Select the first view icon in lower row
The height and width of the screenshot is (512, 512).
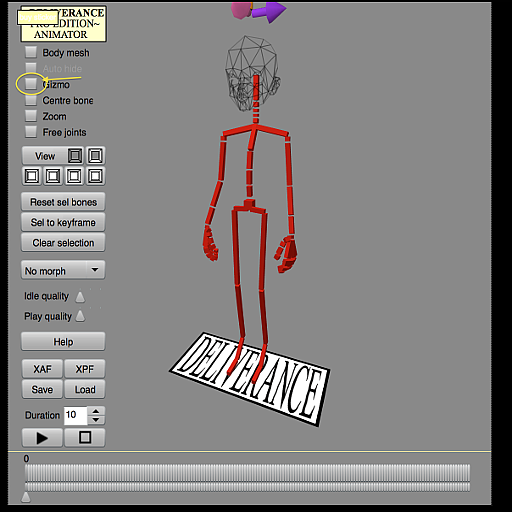click(x=32, y=176)
